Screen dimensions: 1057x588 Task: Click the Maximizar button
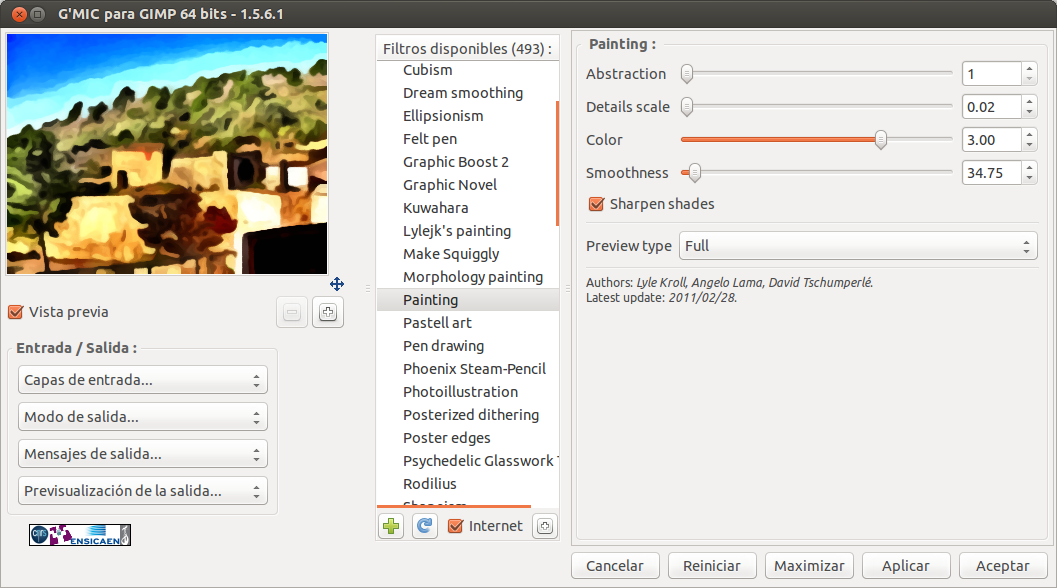[x=809, y=566]
